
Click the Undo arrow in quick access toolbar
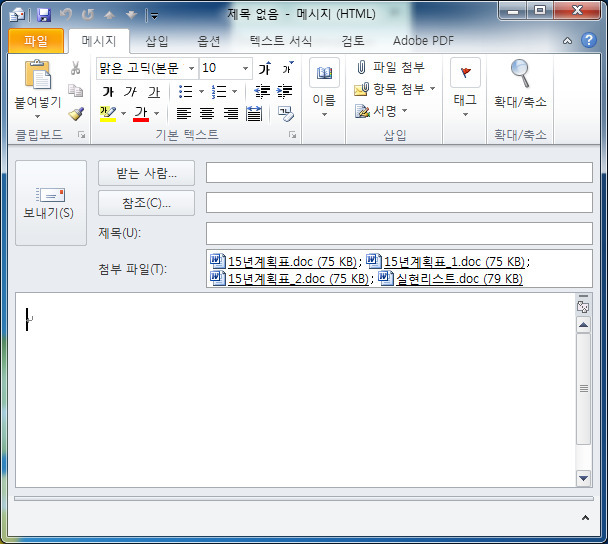click(66, 15)
